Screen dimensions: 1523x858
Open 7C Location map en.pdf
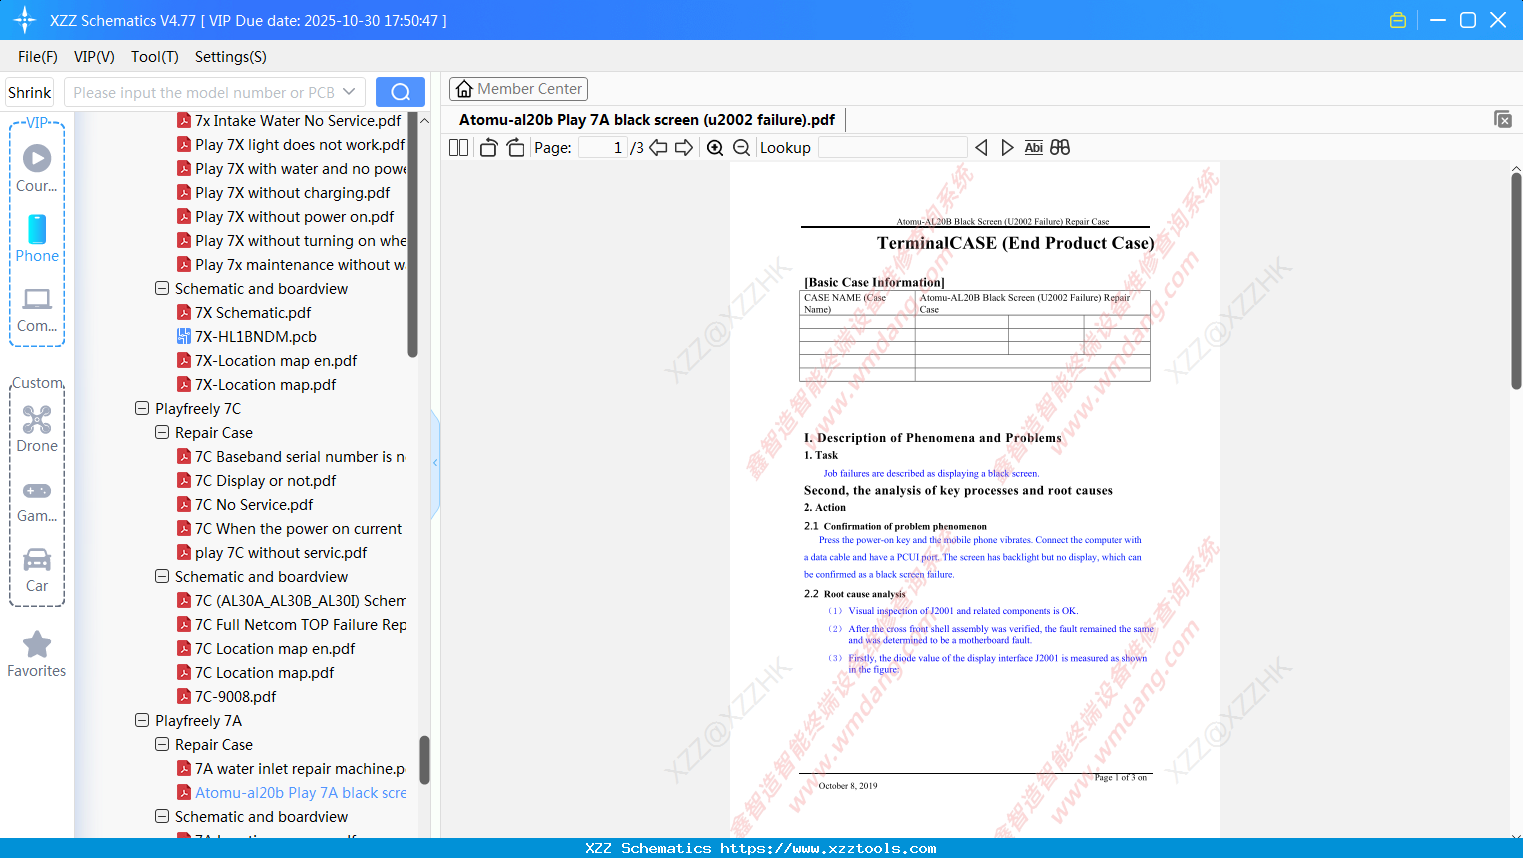tap(275, 649)
